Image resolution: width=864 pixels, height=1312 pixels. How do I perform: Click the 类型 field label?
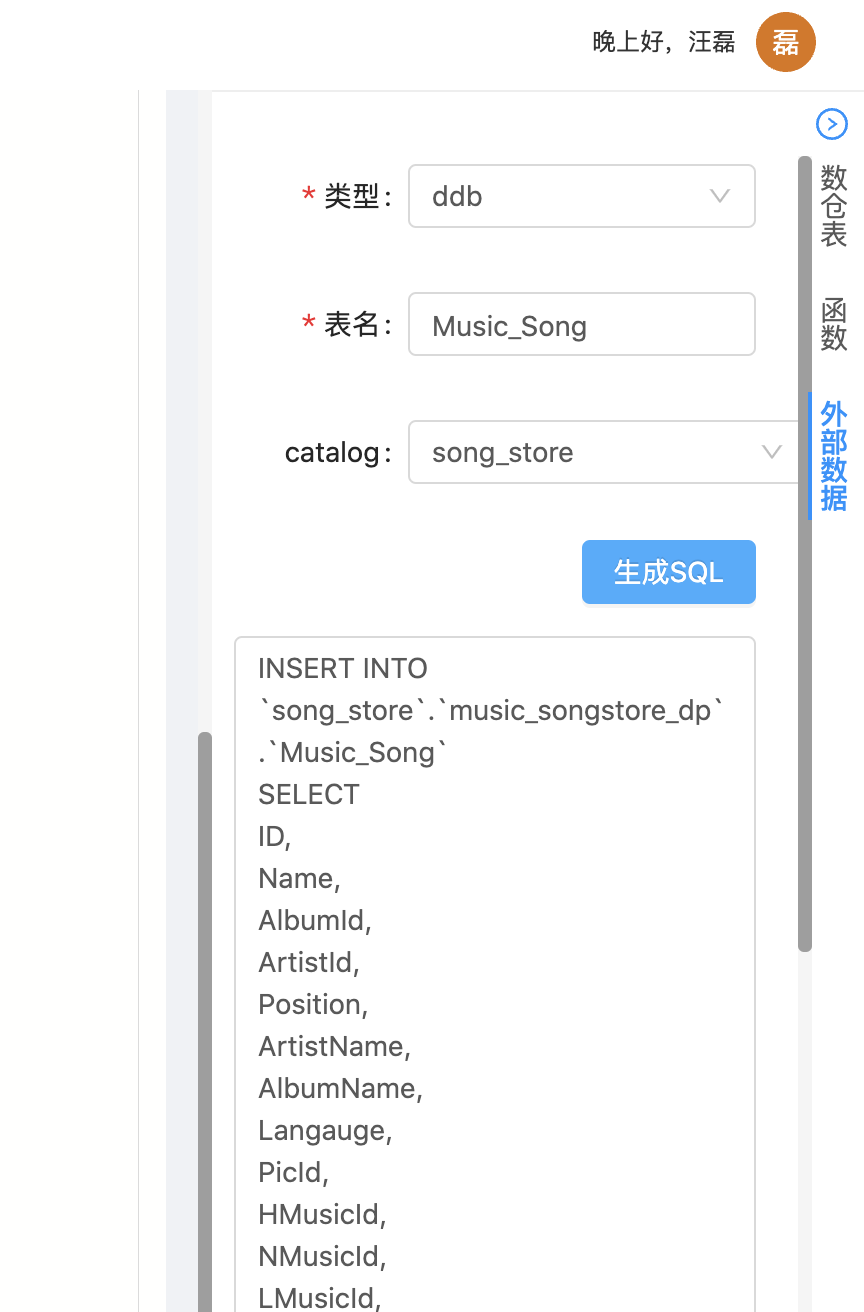352,196
